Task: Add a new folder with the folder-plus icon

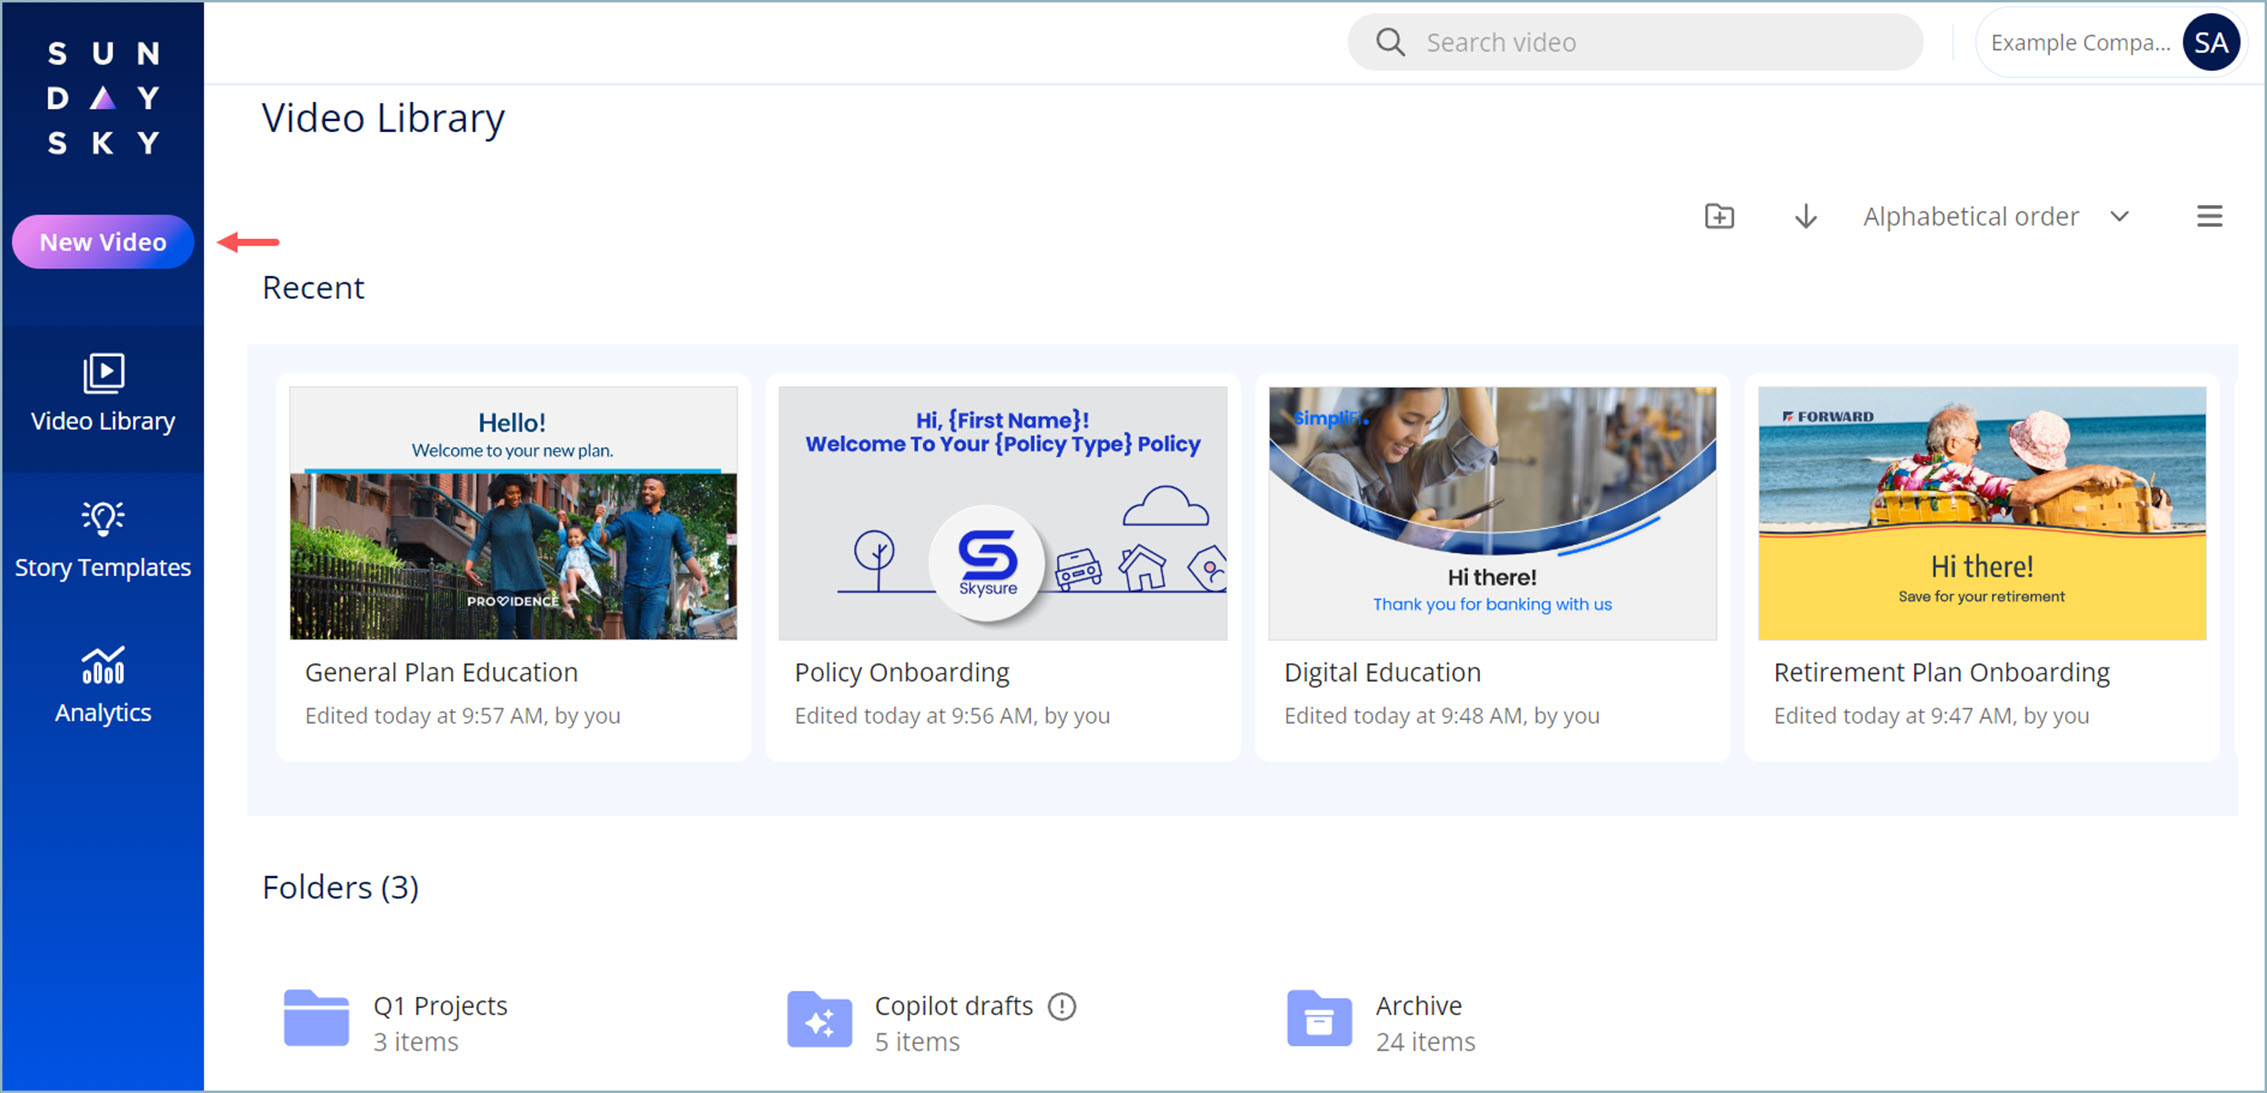Action: [1719, 216]
